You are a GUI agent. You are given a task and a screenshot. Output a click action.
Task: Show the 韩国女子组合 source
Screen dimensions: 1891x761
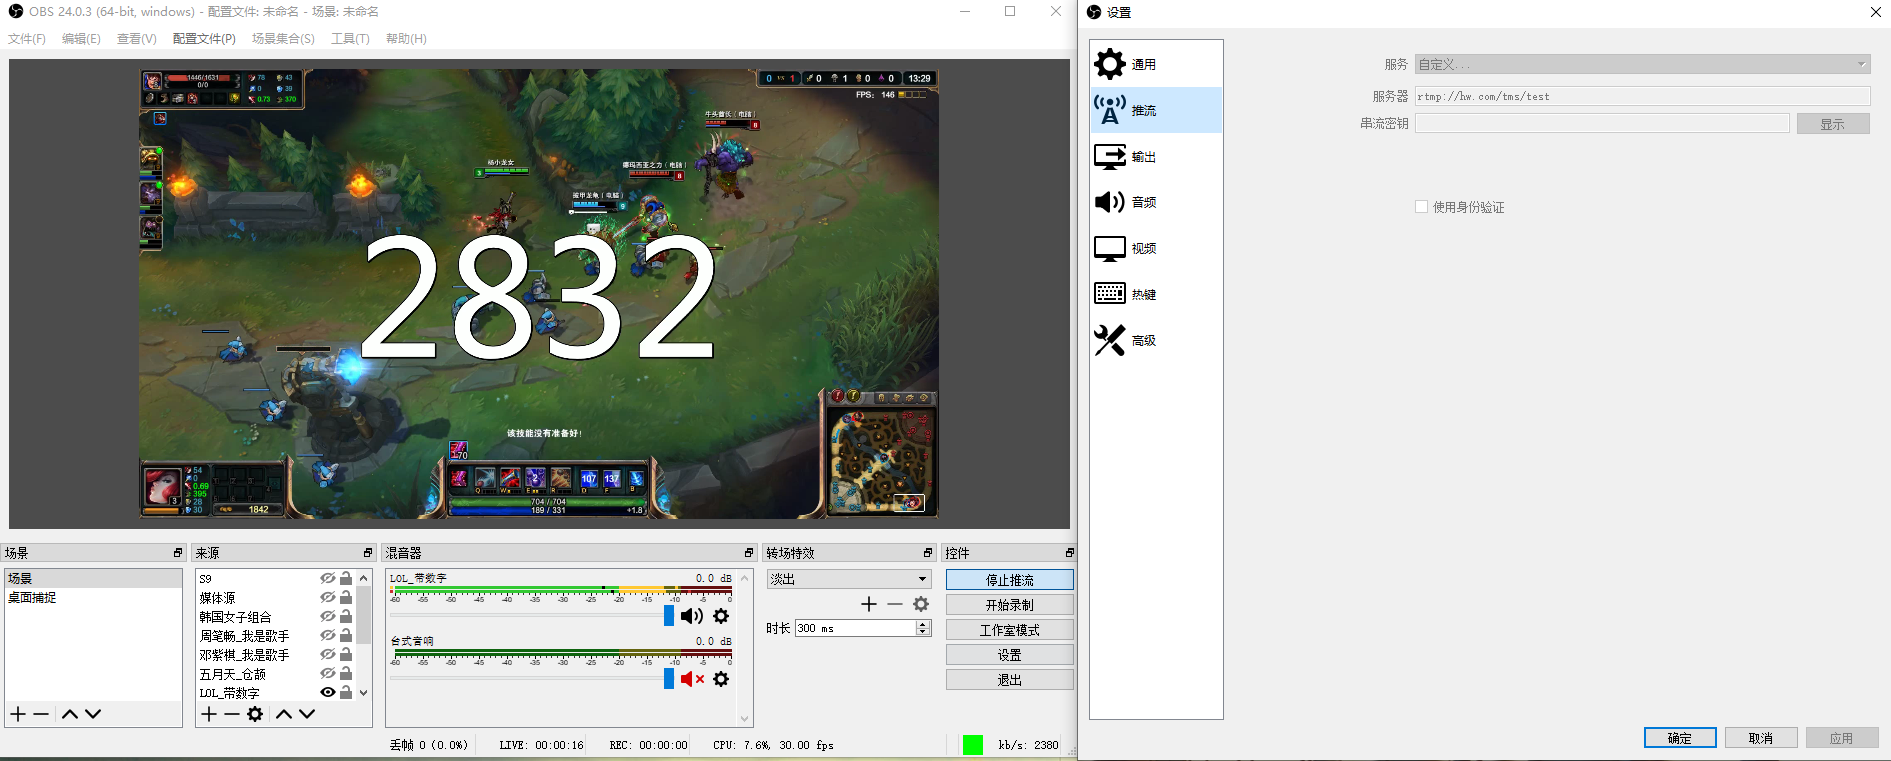click(328, 616)
